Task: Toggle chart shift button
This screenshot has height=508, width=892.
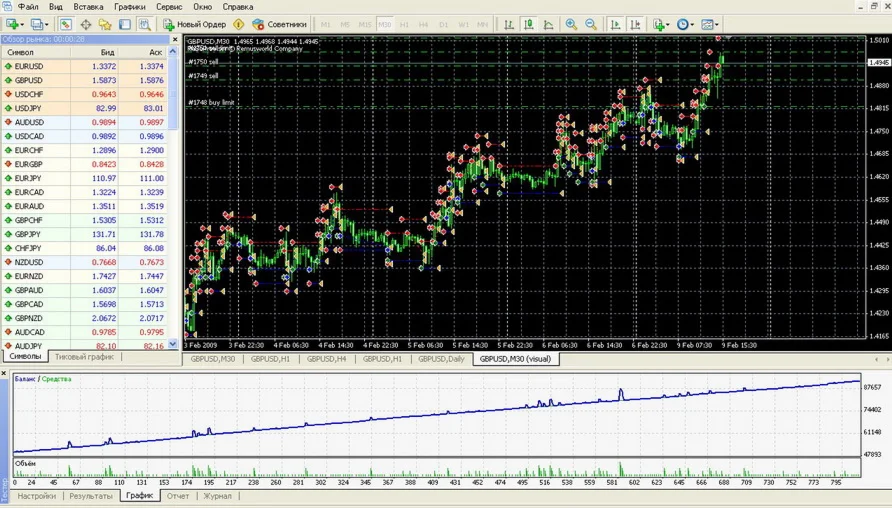Action: tap(635, 24)
